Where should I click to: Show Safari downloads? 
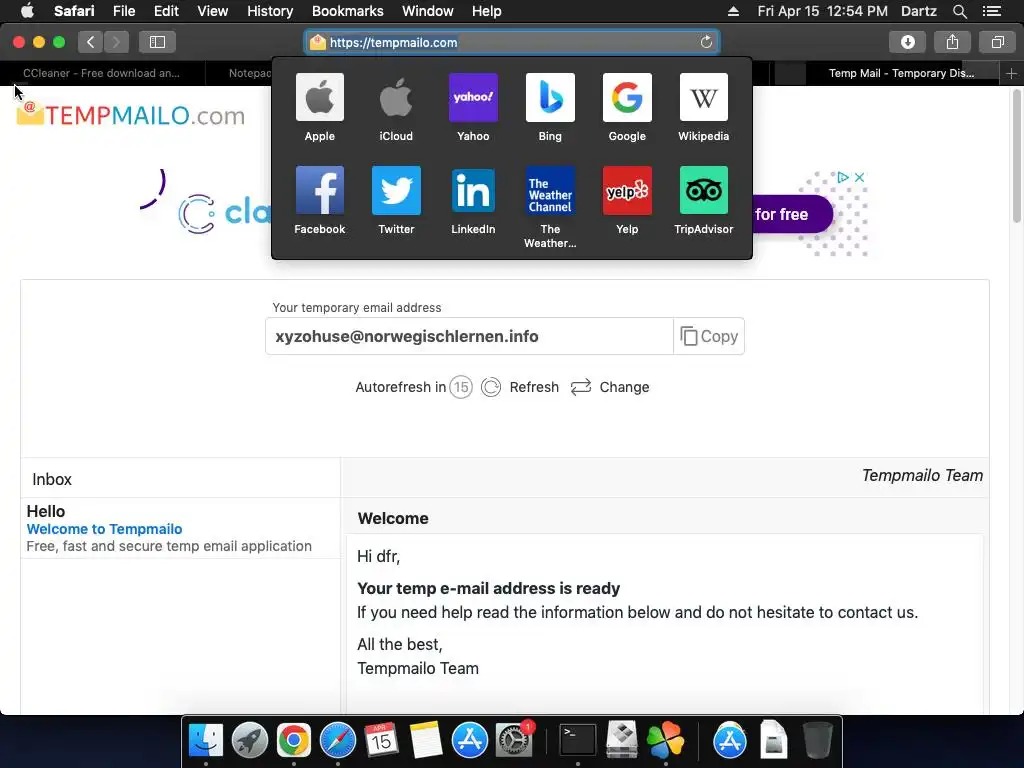[x=907, y=42]
